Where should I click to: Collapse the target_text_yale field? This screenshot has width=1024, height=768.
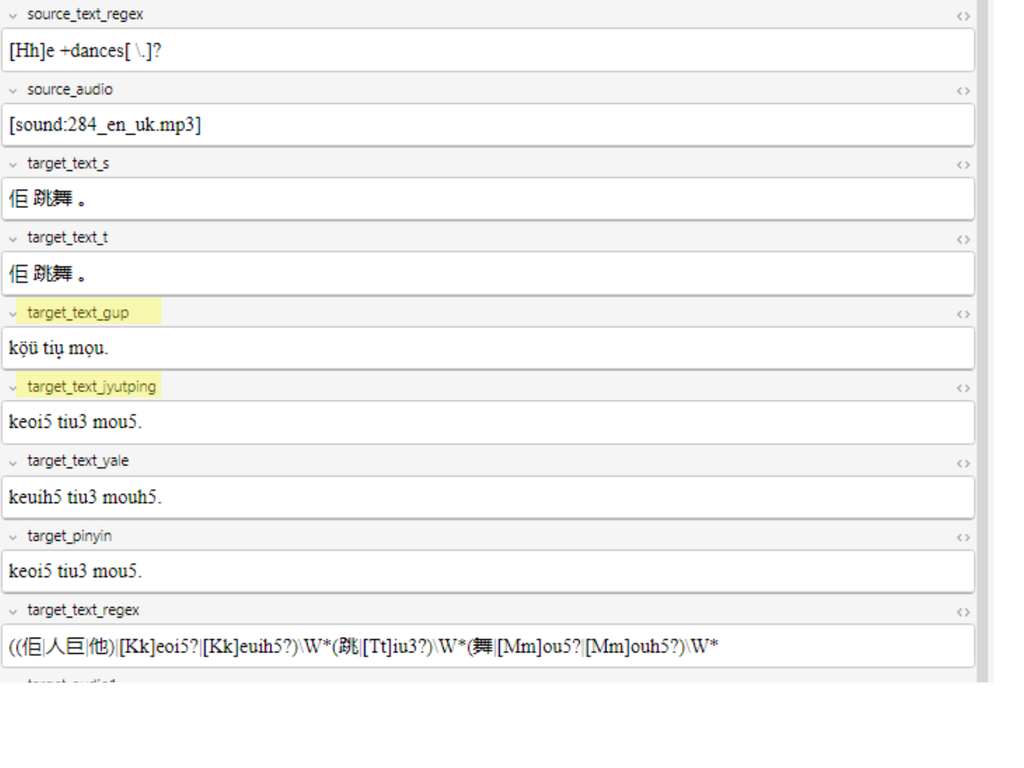[x=12, y=463]
